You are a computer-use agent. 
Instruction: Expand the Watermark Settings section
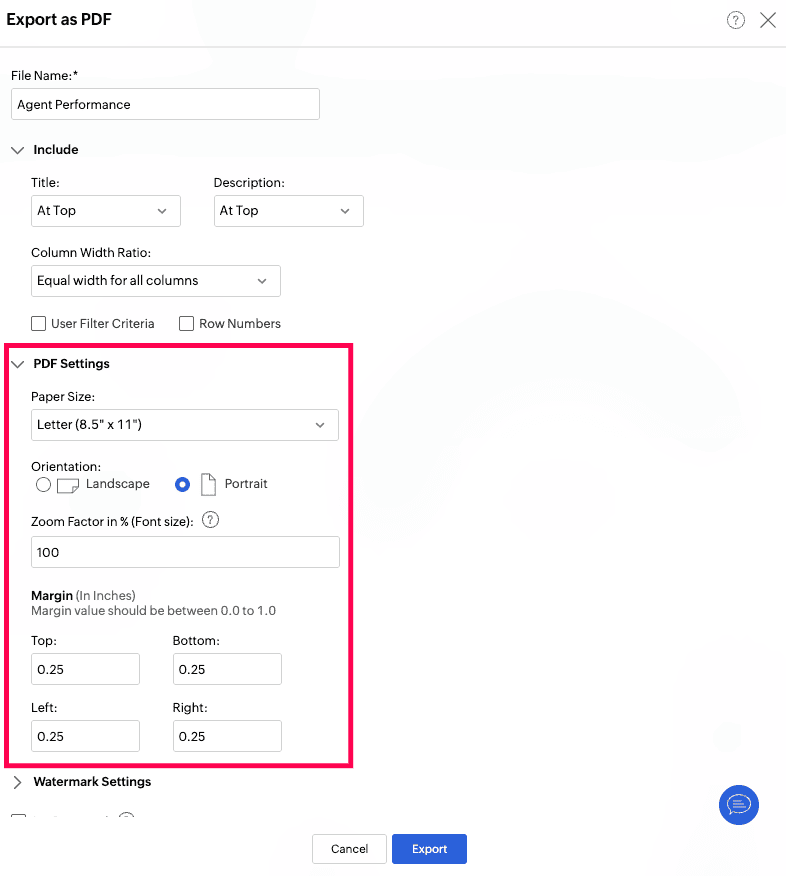pyautogui.click(x=18, y=782)
